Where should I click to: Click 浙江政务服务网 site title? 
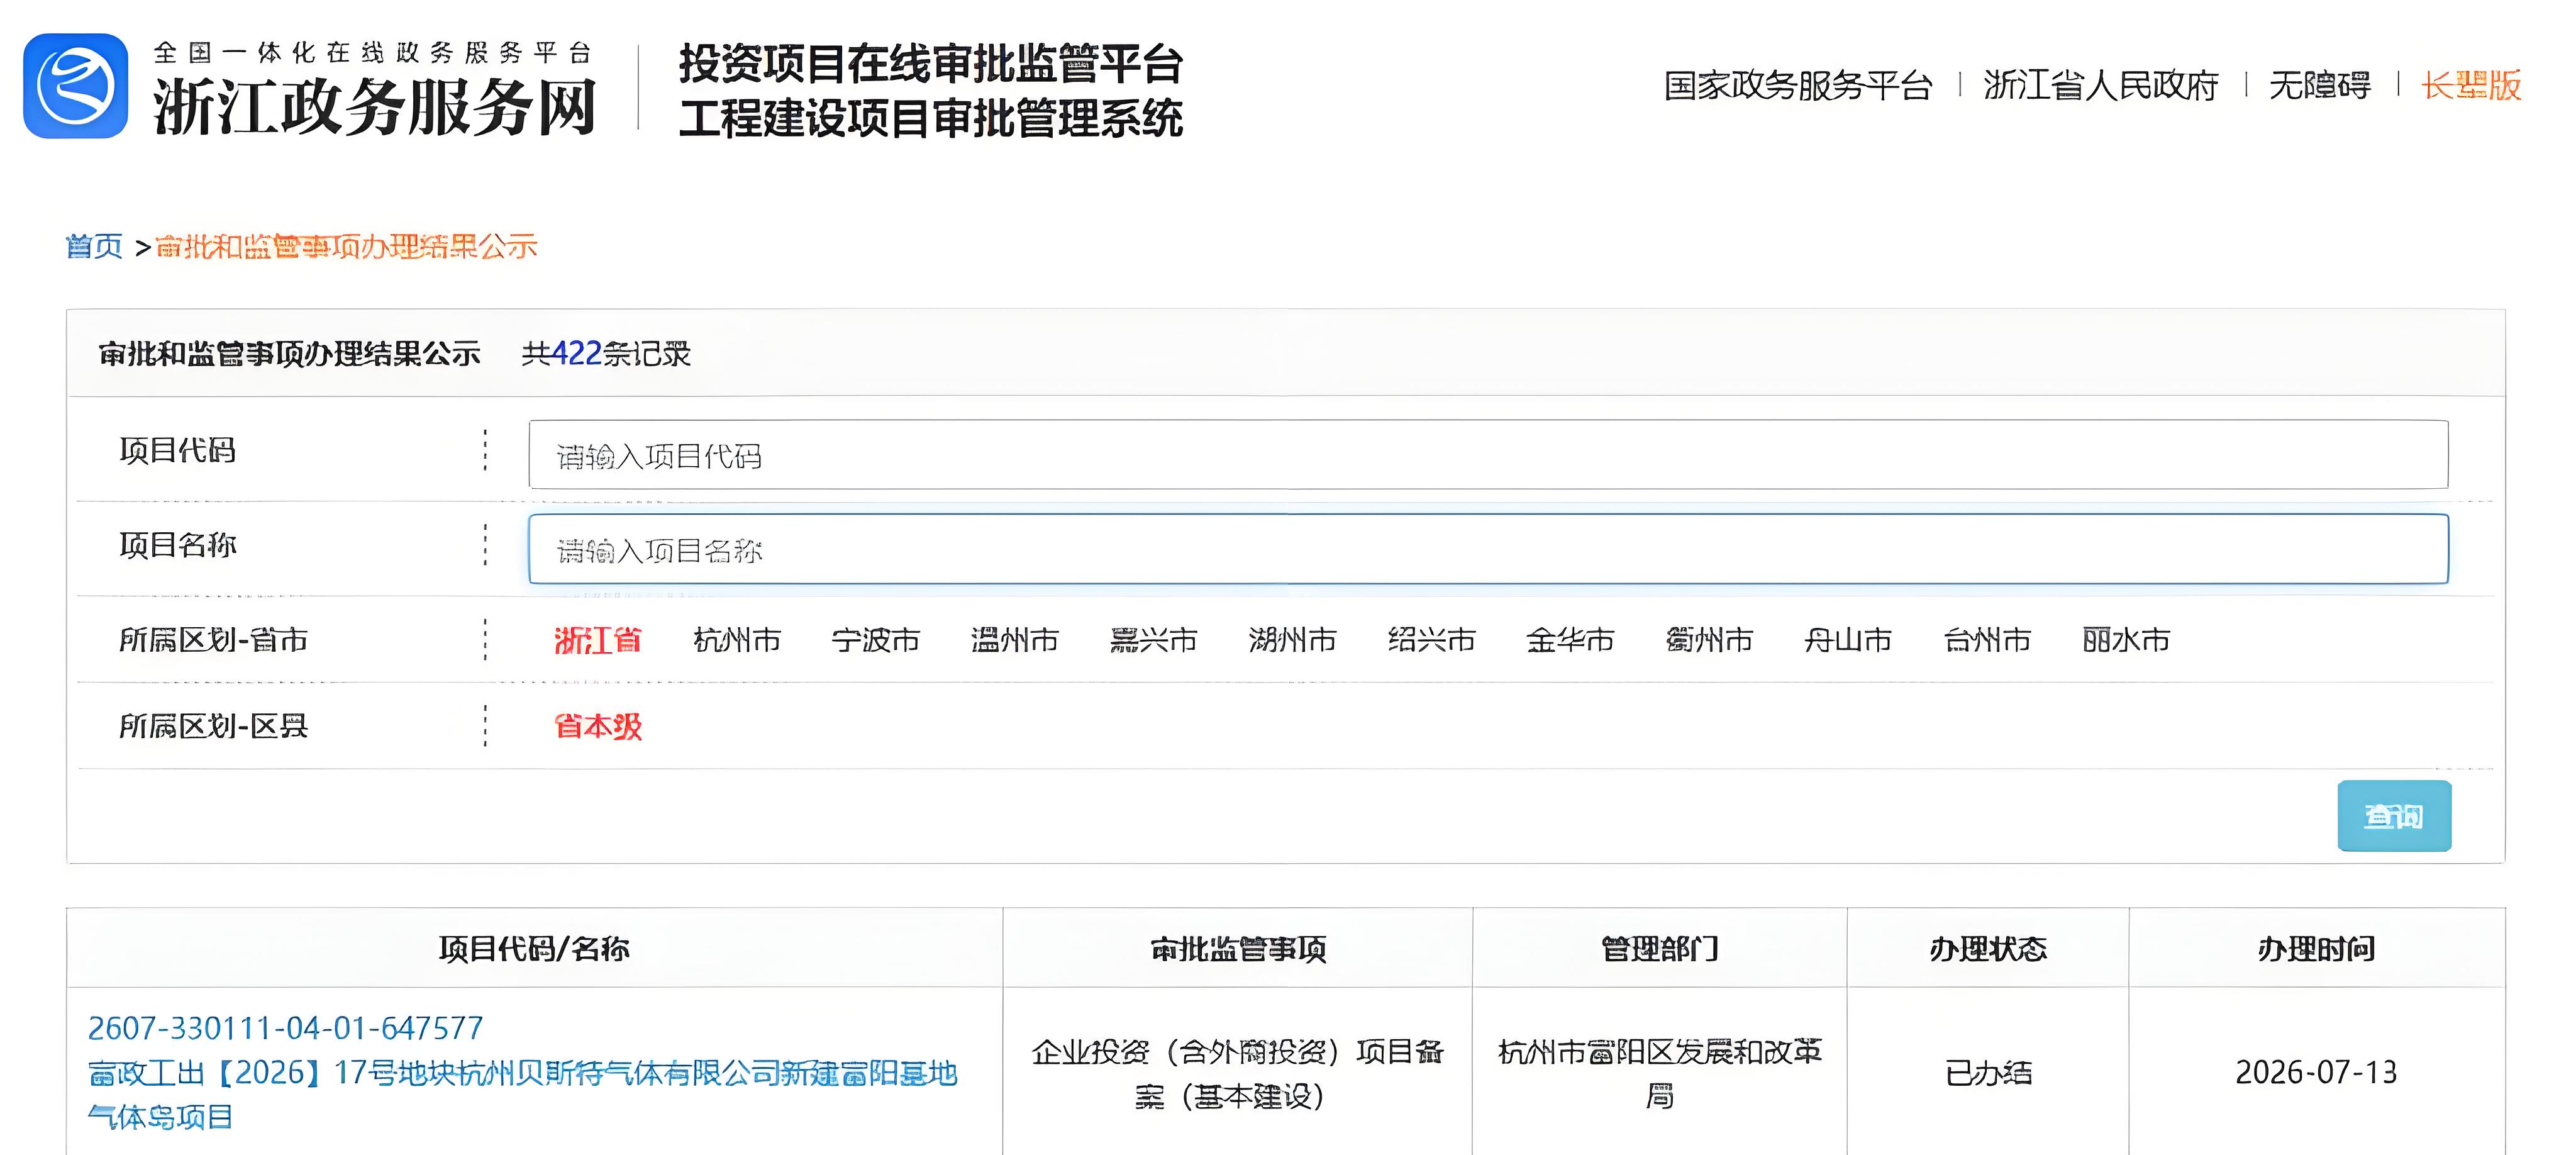375,107
